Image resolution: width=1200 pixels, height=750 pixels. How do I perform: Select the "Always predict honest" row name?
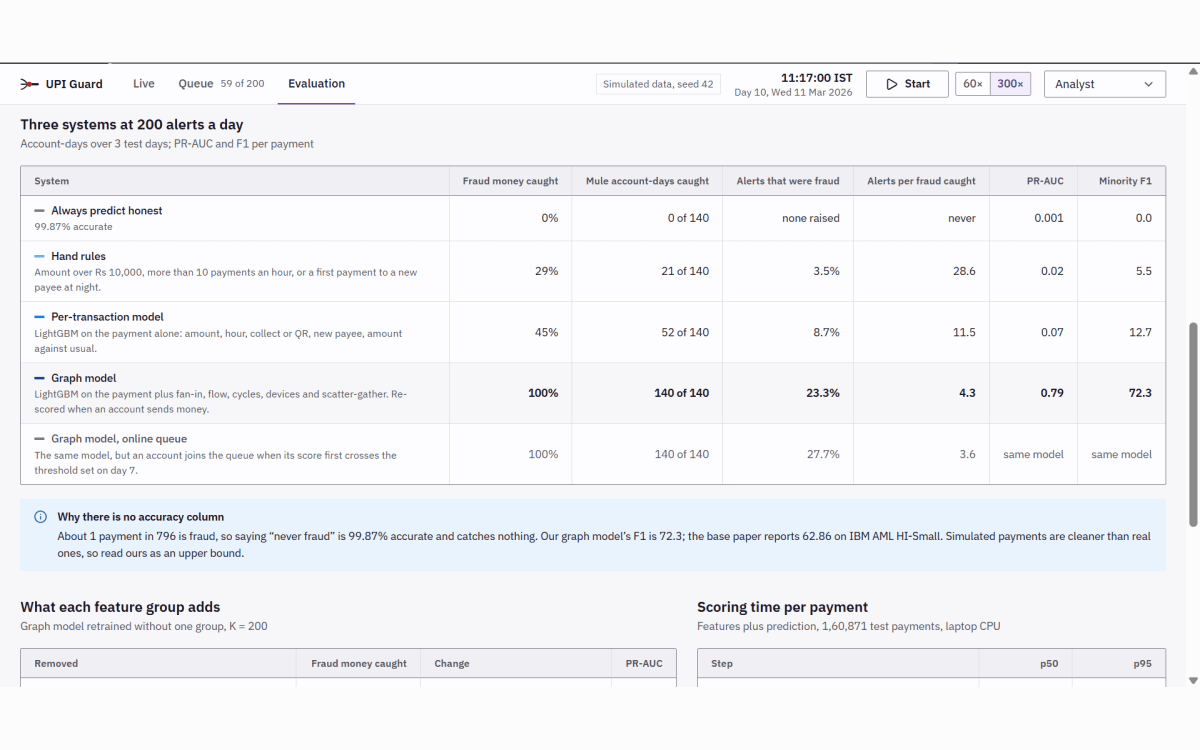[107, 211]
